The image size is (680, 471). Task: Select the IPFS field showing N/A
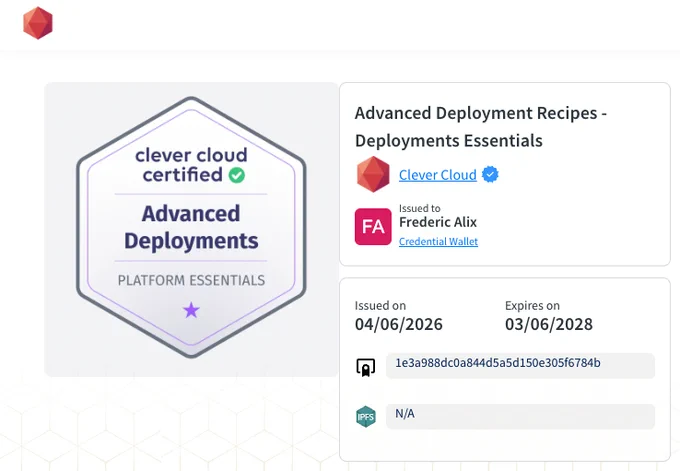click(x=520, y=416)
